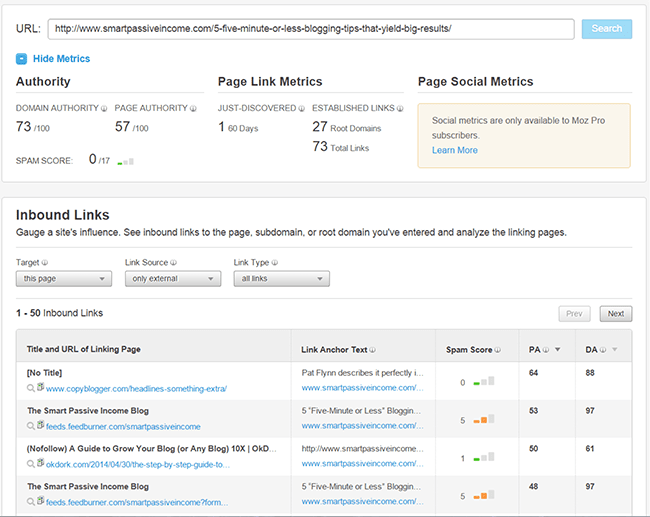Viewport: 650px width, 517px height.
Task: Click info icon next to Link Source
Action: click(x=174, y=262)
